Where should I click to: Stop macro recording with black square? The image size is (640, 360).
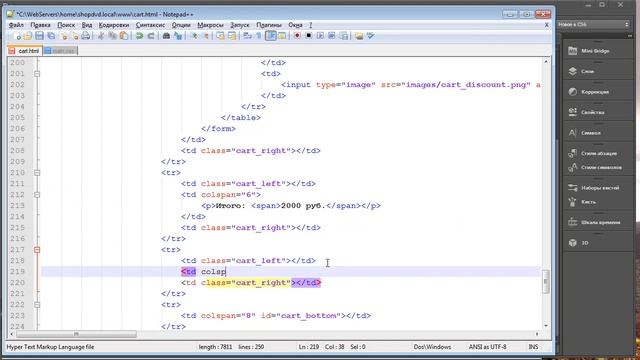(x=309, y=36)
